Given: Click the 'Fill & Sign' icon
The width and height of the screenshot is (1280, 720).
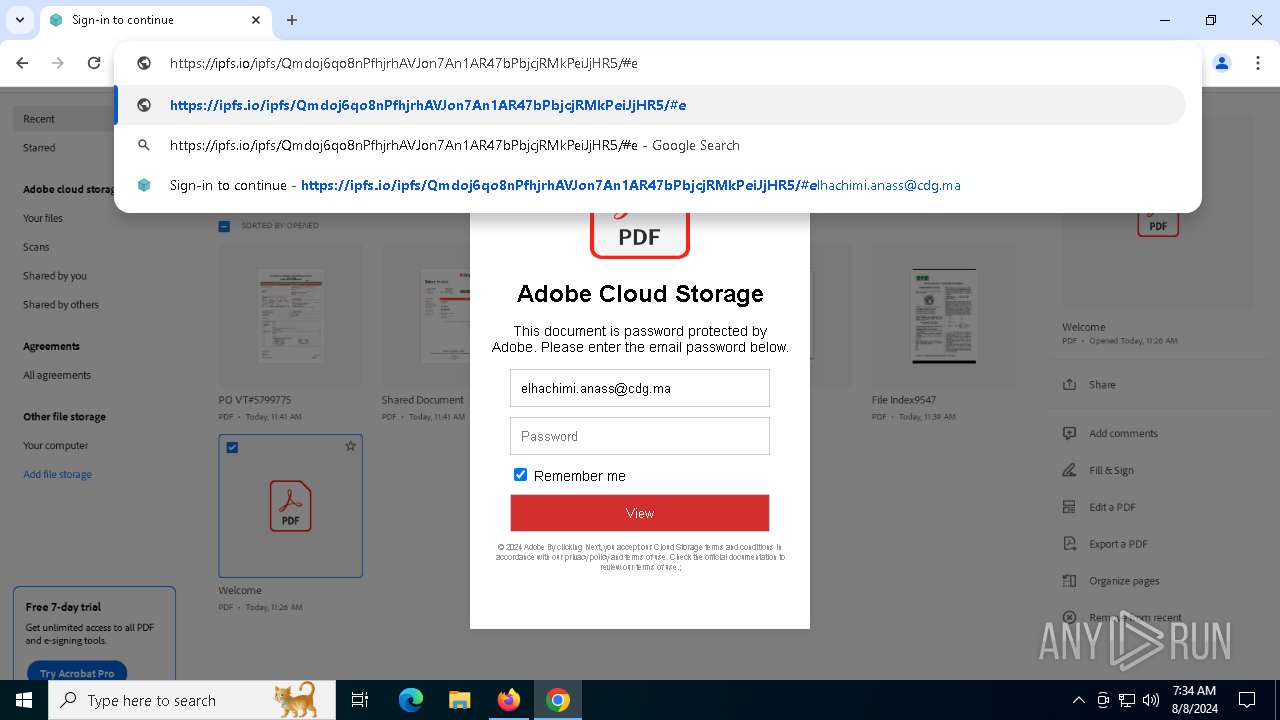Looking at the screenshot, I should [x=1070, y=471].
